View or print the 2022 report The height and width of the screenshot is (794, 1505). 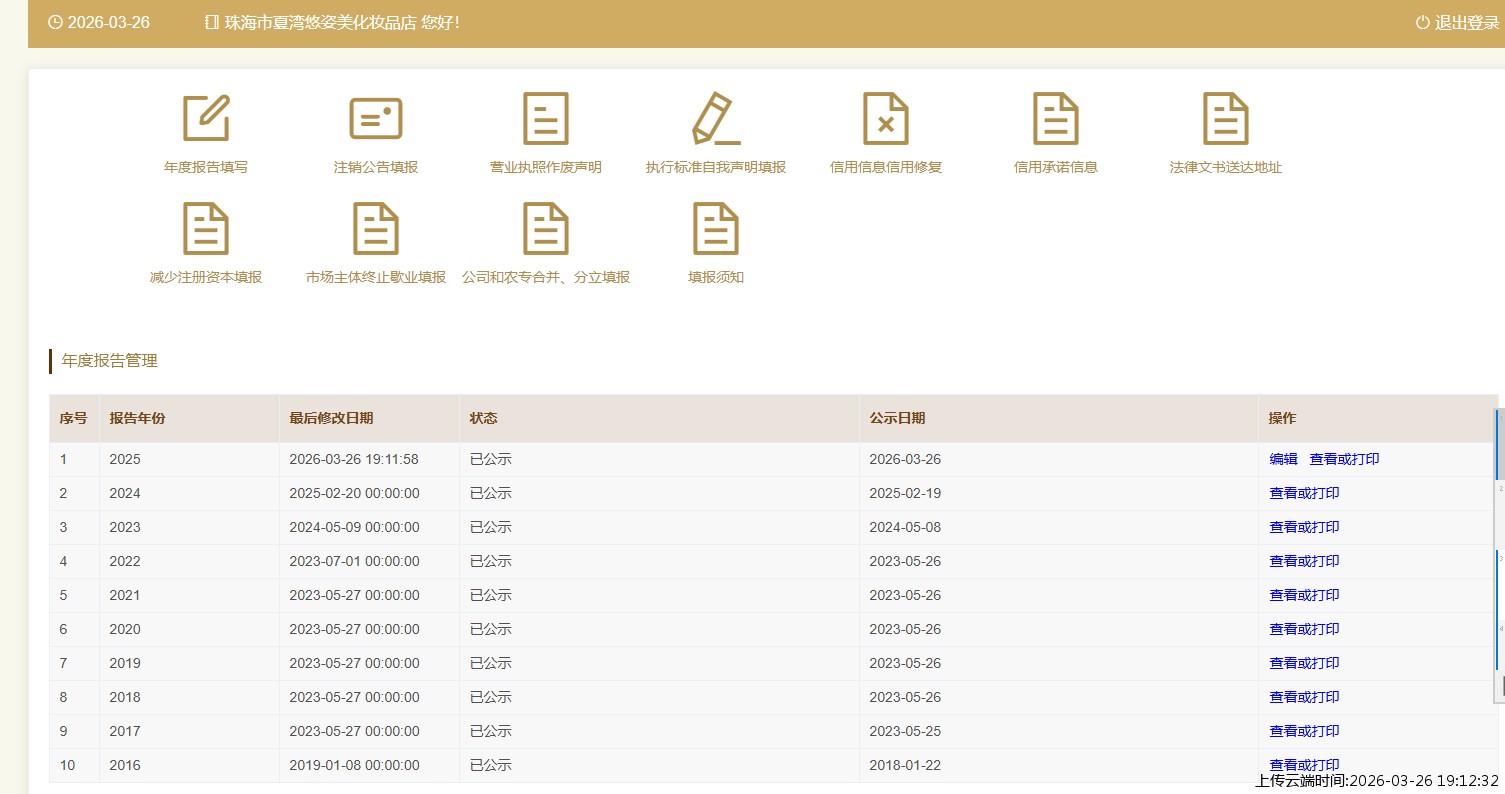click(1304, 562)
